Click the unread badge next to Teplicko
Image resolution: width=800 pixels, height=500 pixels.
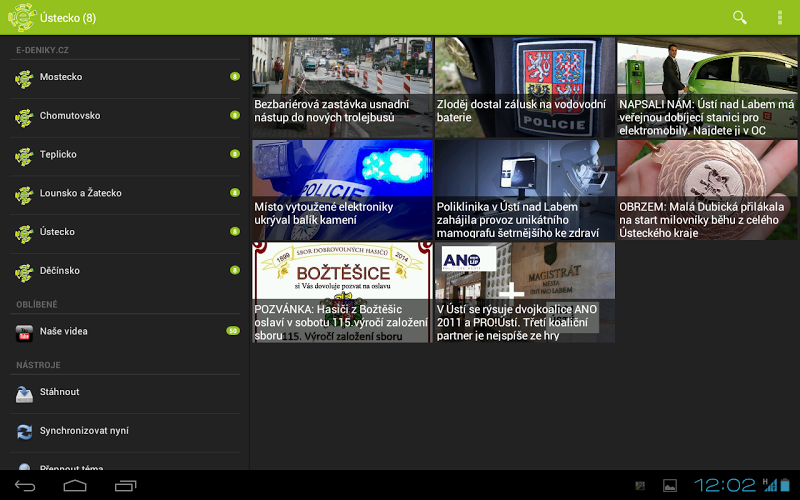click(235, 154)
